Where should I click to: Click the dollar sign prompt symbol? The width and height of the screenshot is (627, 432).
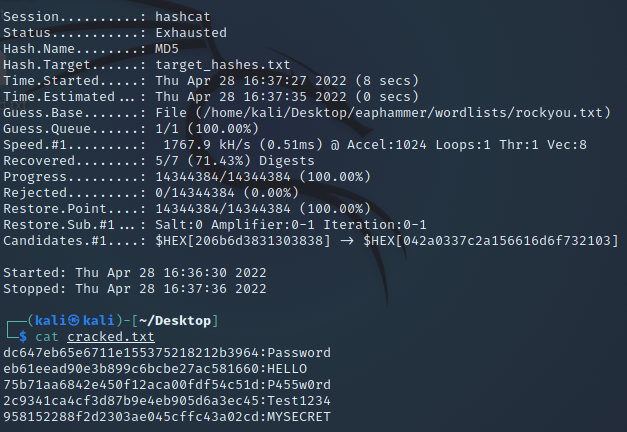point(23,337)
